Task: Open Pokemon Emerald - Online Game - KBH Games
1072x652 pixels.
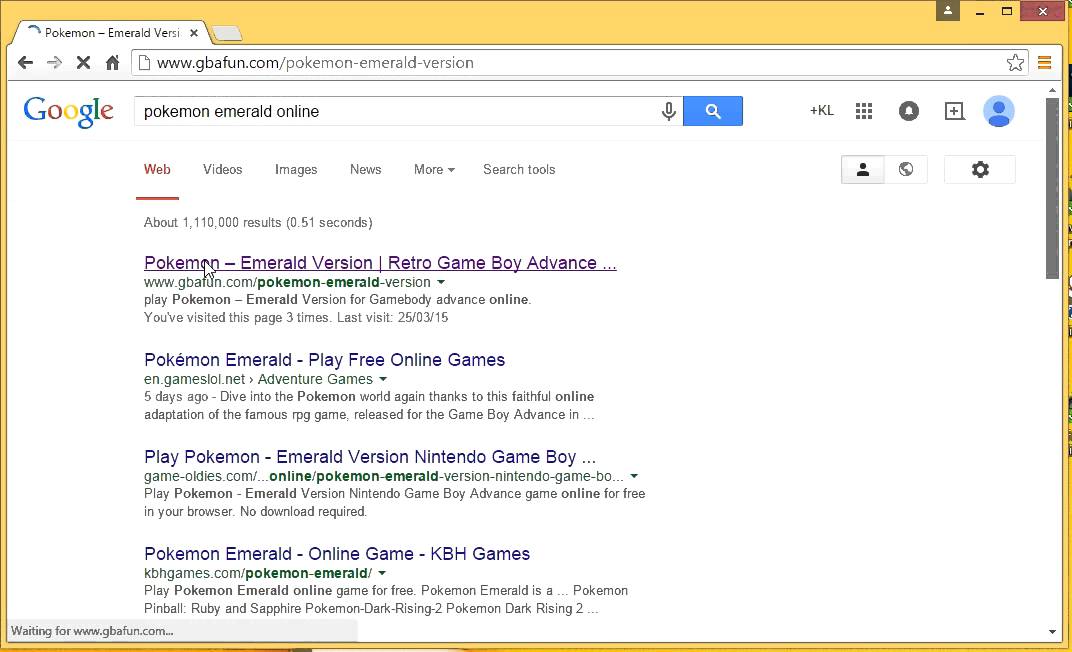Action: pos(337,554)
